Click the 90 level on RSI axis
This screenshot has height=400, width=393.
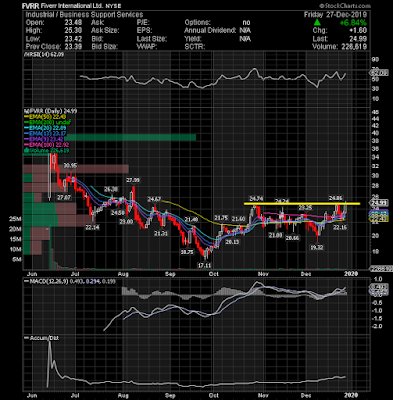pos(375,60)
